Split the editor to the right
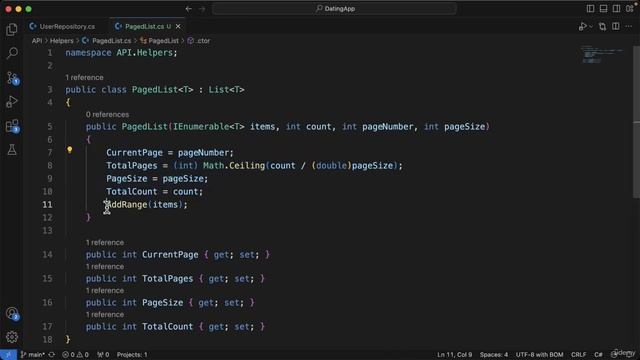The image size is (640, 360). (x=616, y=27)
